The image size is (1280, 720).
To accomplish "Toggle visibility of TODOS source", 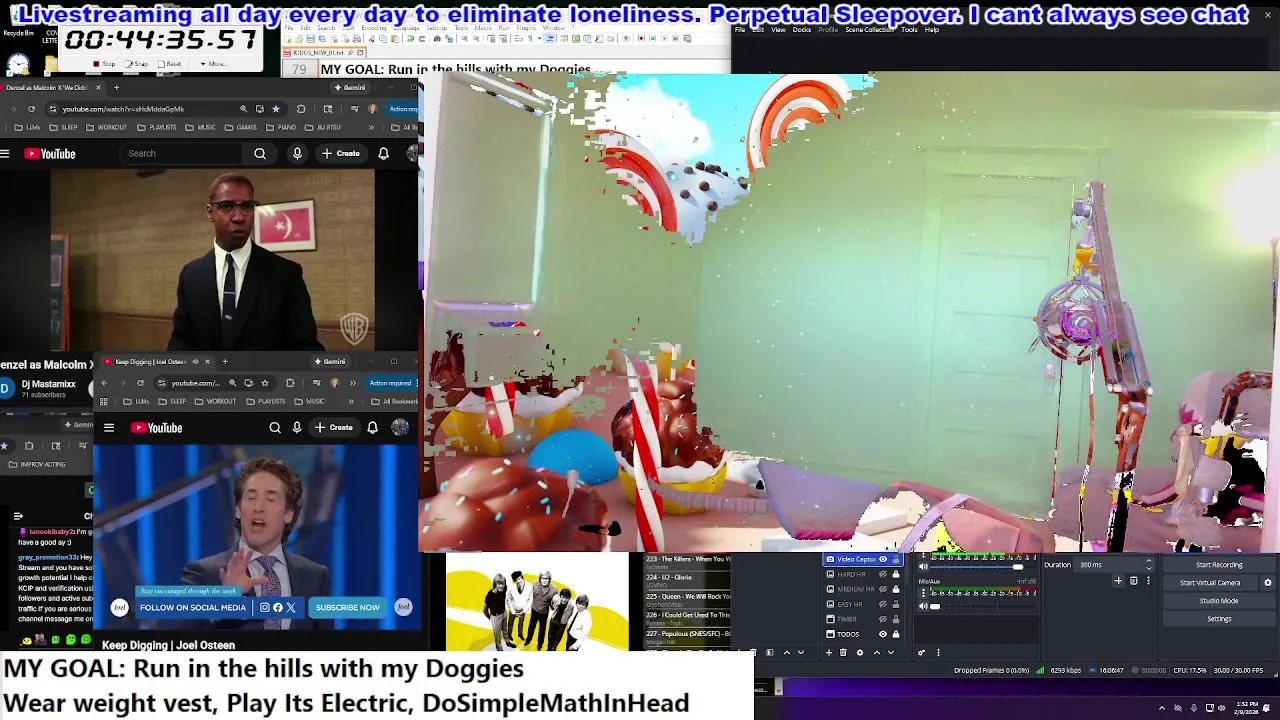I will pos(883,634).
